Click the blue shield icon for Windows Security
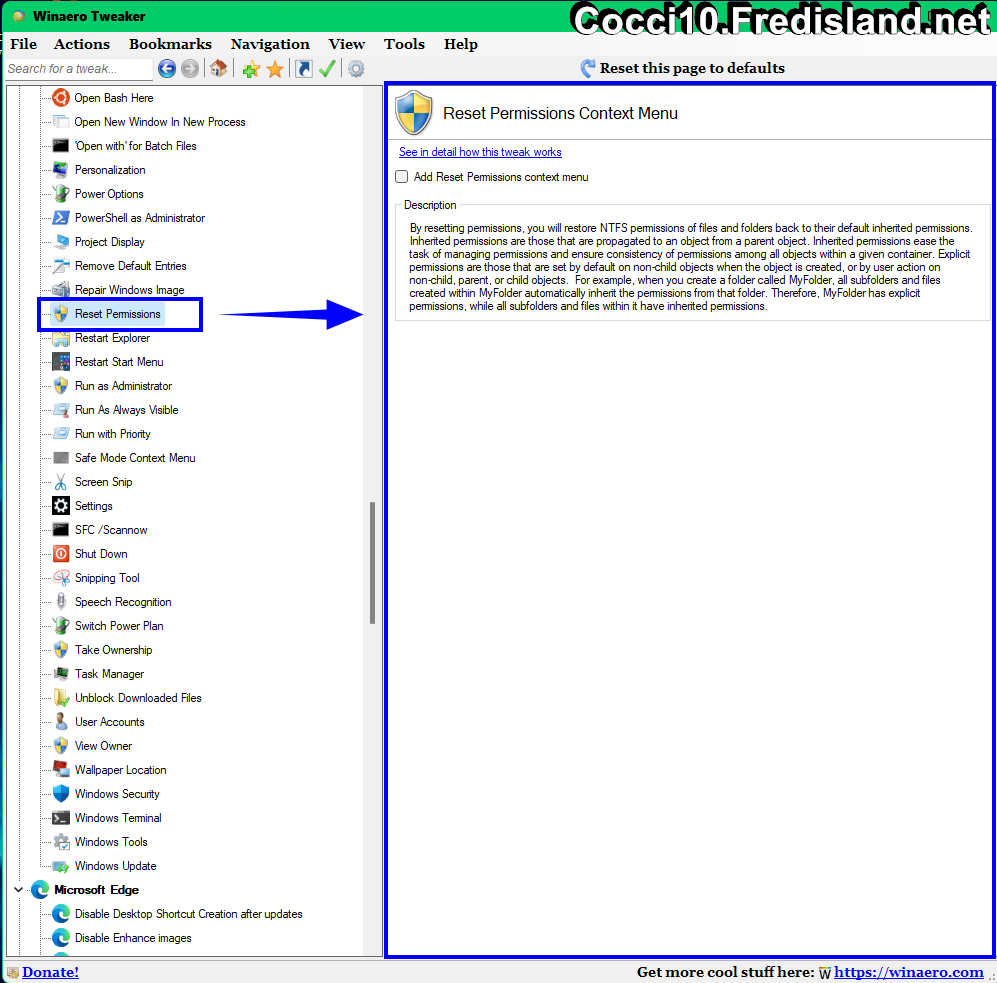Image resolution: width=997 pixels, height=983 pixels. coord(61,794)
